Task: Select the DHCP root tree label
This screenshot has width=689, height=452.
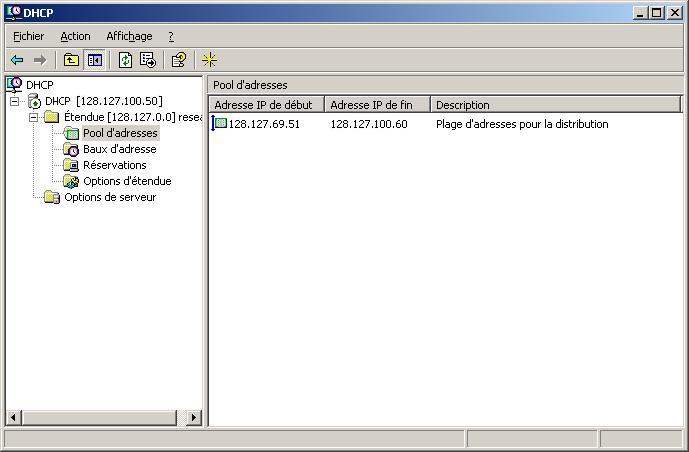Action: (40, 85)
